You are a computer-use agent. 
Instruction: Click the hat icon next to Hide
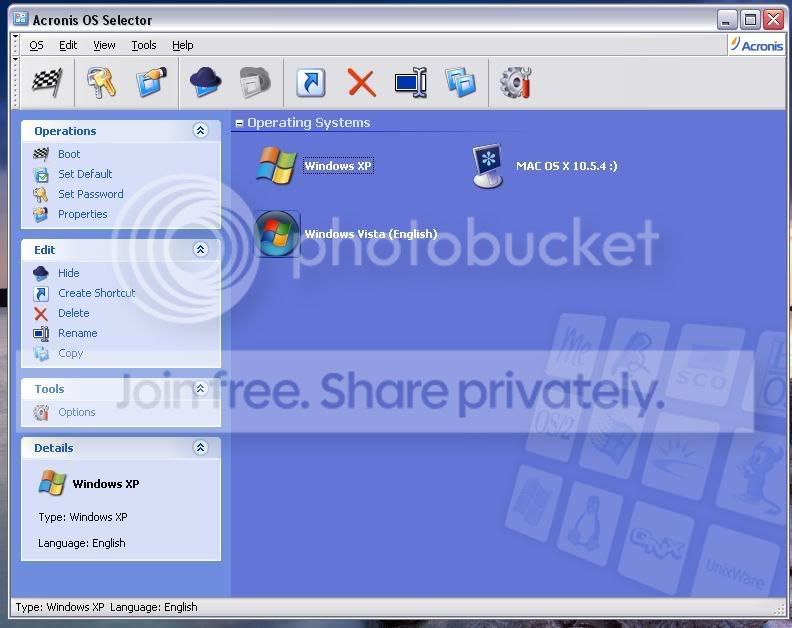41,273
